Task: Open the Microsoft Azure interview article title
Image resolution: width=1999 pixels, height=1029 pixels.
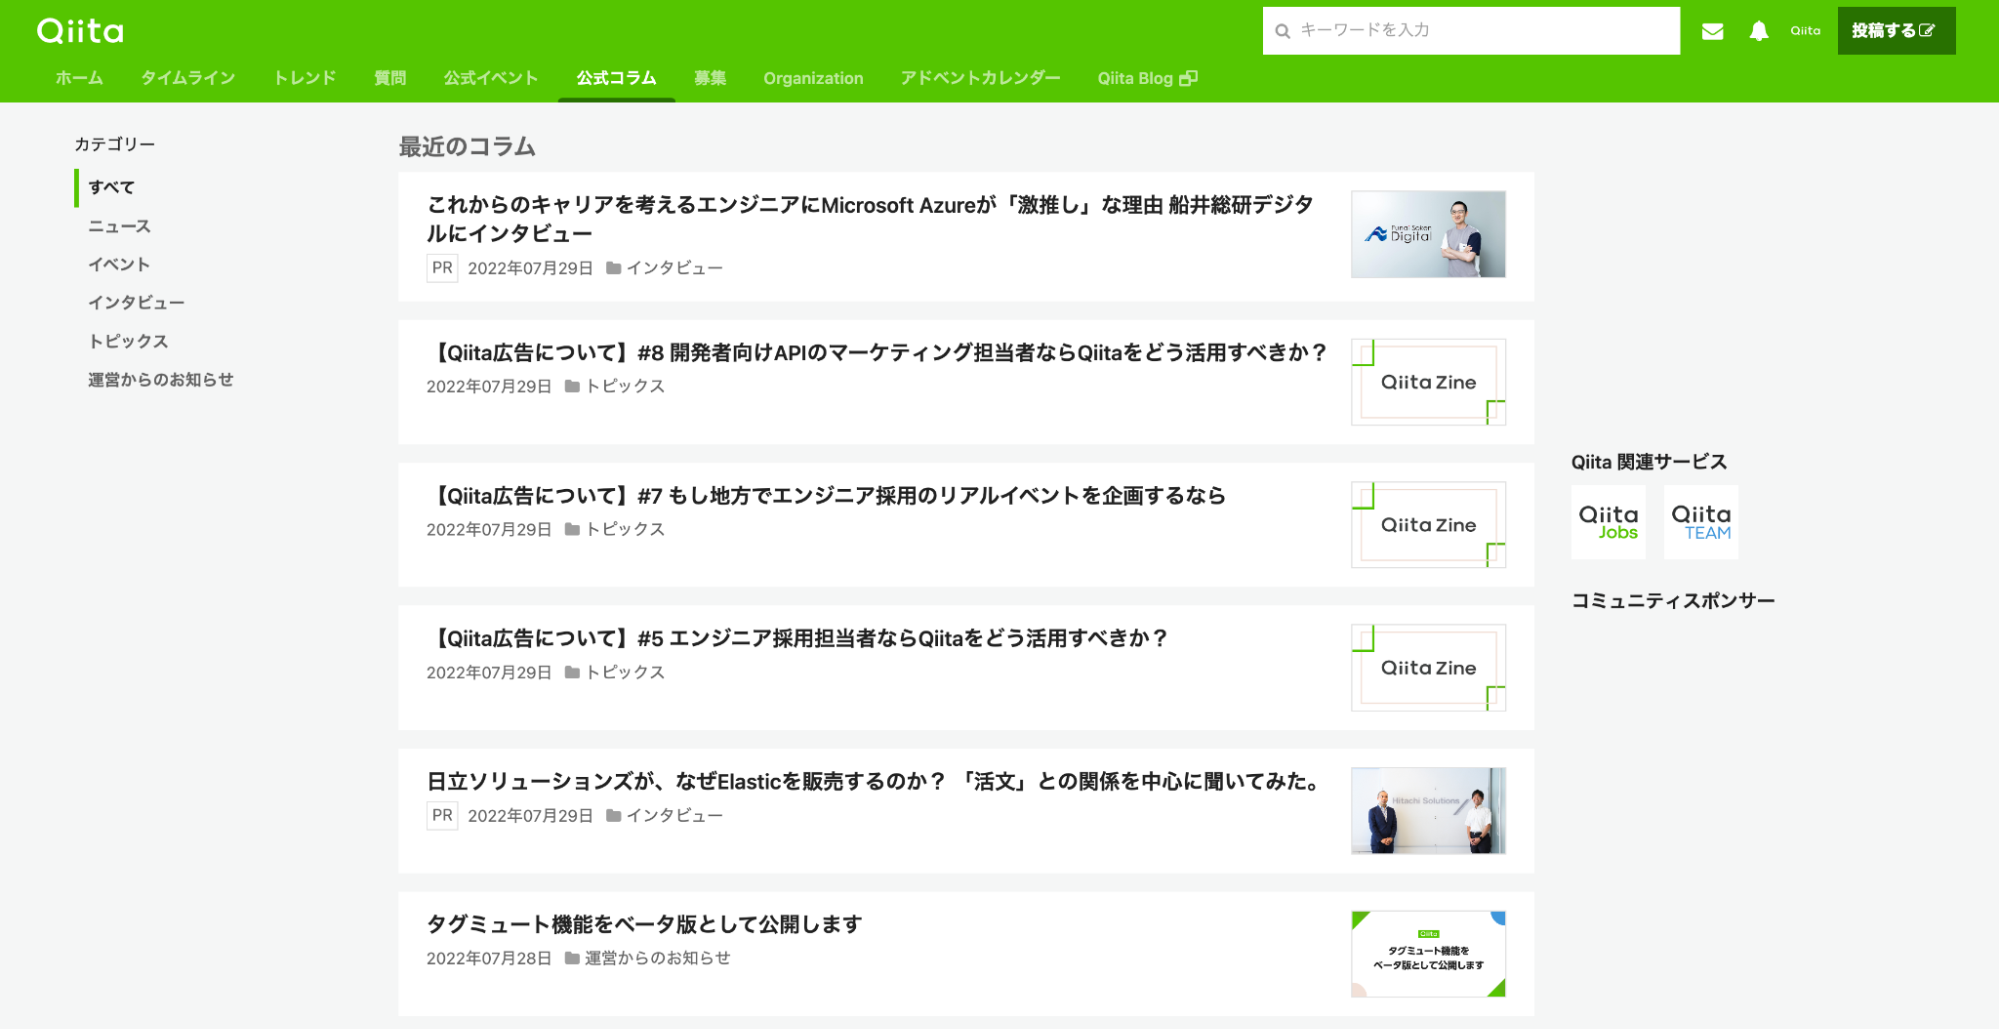Action: (870, 219)
